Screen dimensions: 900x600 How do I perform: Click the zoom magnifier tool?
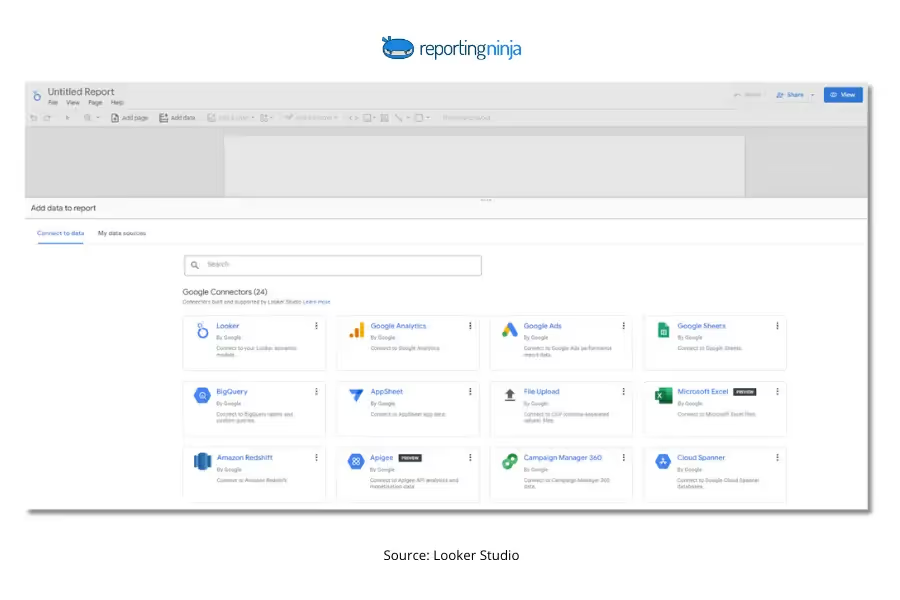87,118
